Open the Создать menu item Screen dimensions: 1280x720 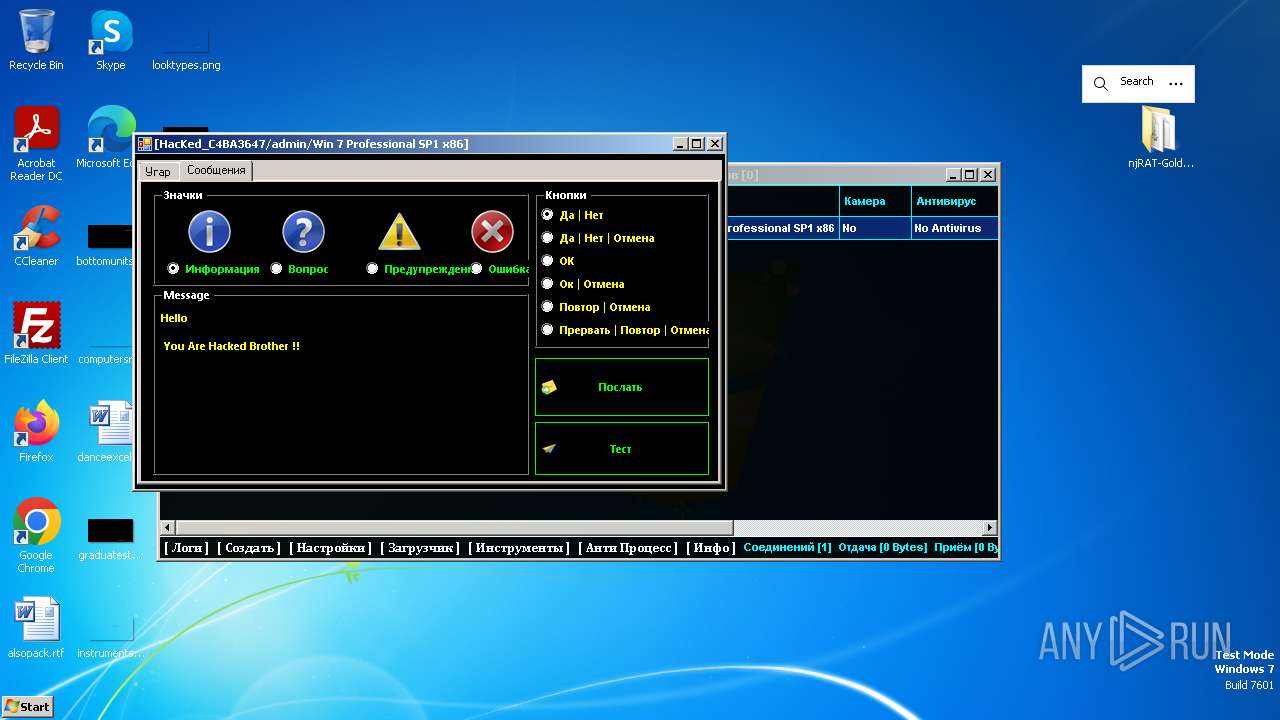(249, 548)
